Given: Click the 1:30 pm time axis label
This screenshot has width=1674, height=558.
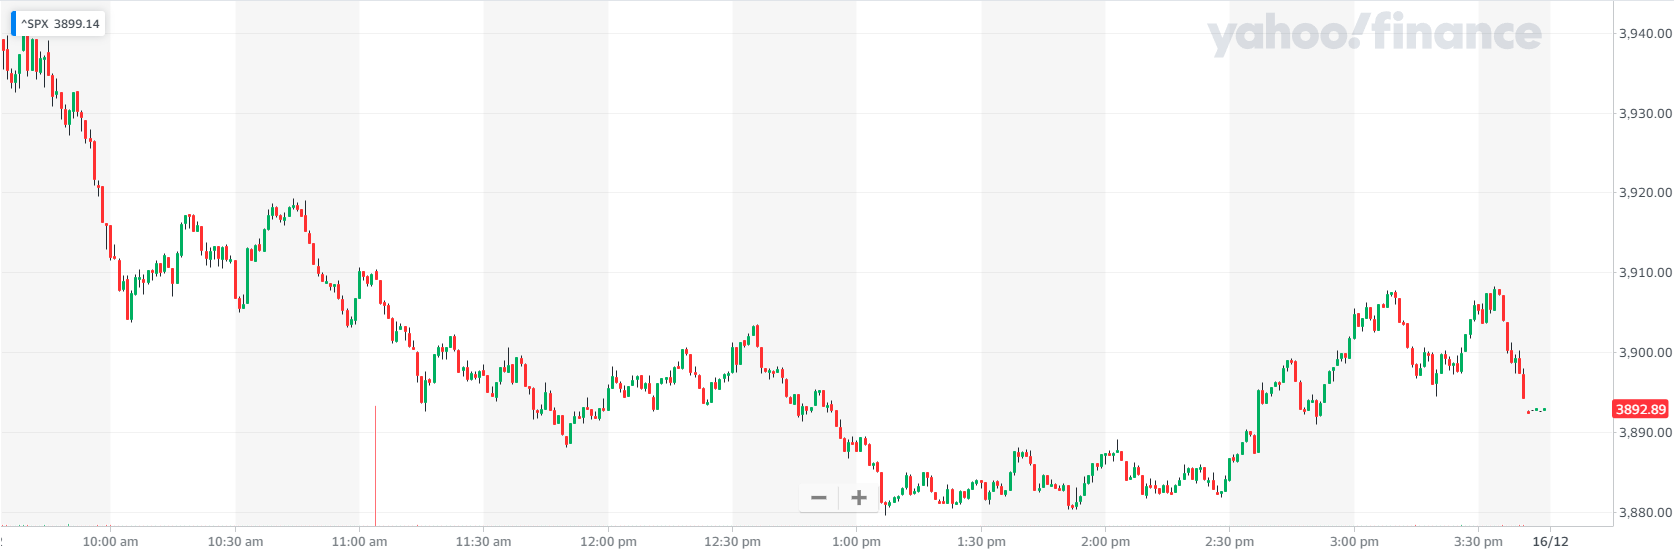Looking at the screenshot, I should pyautogui.click(x=981, y=542).
